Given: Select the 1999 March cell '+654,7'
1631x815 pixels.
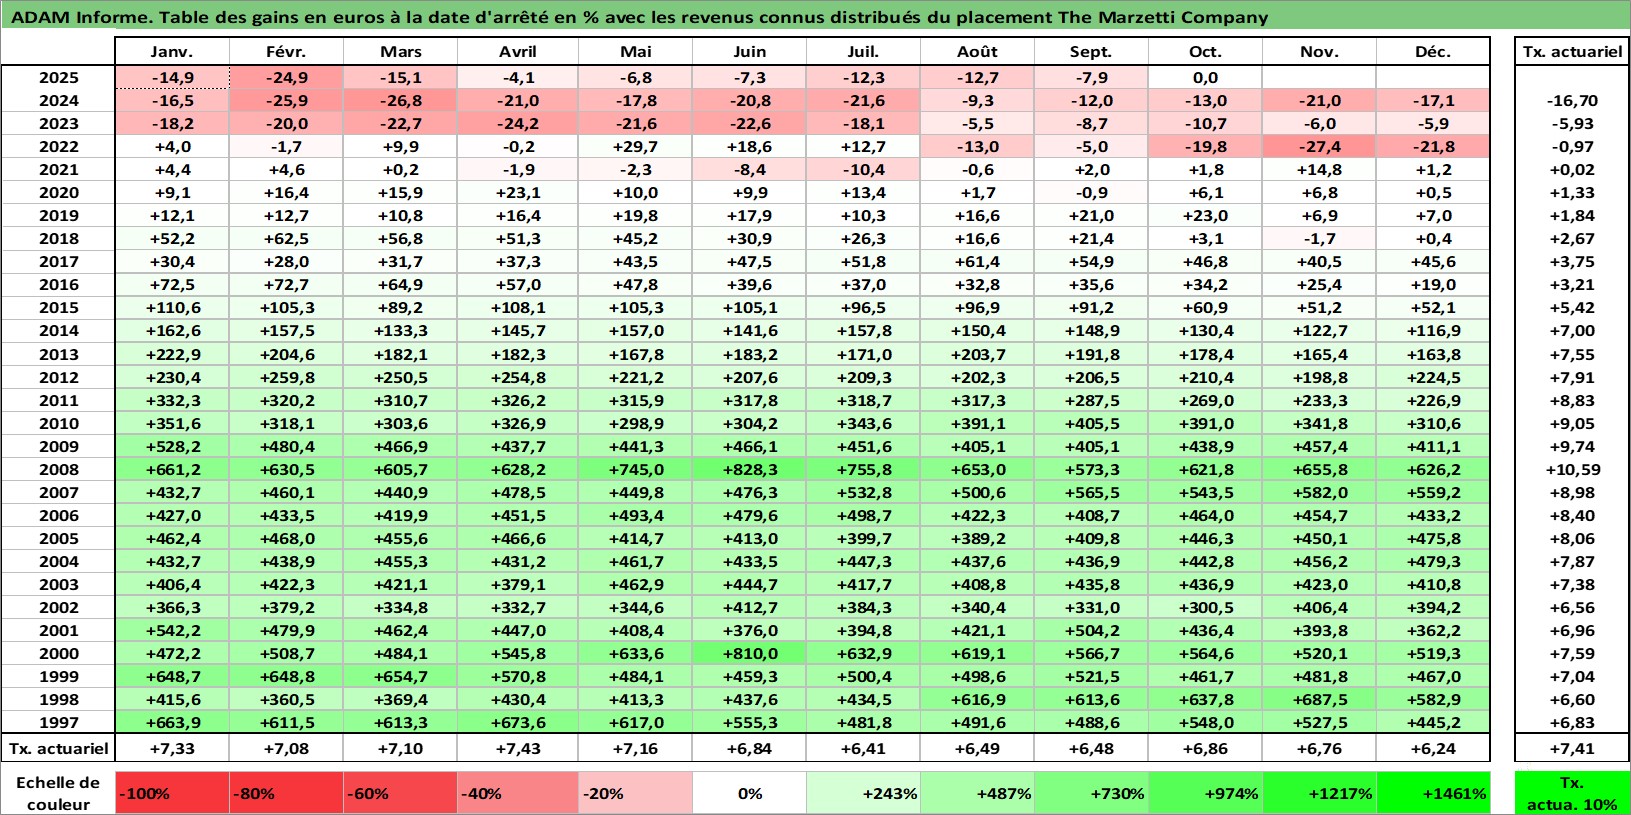Looking at the screenshot, I should tap(400, 676).
